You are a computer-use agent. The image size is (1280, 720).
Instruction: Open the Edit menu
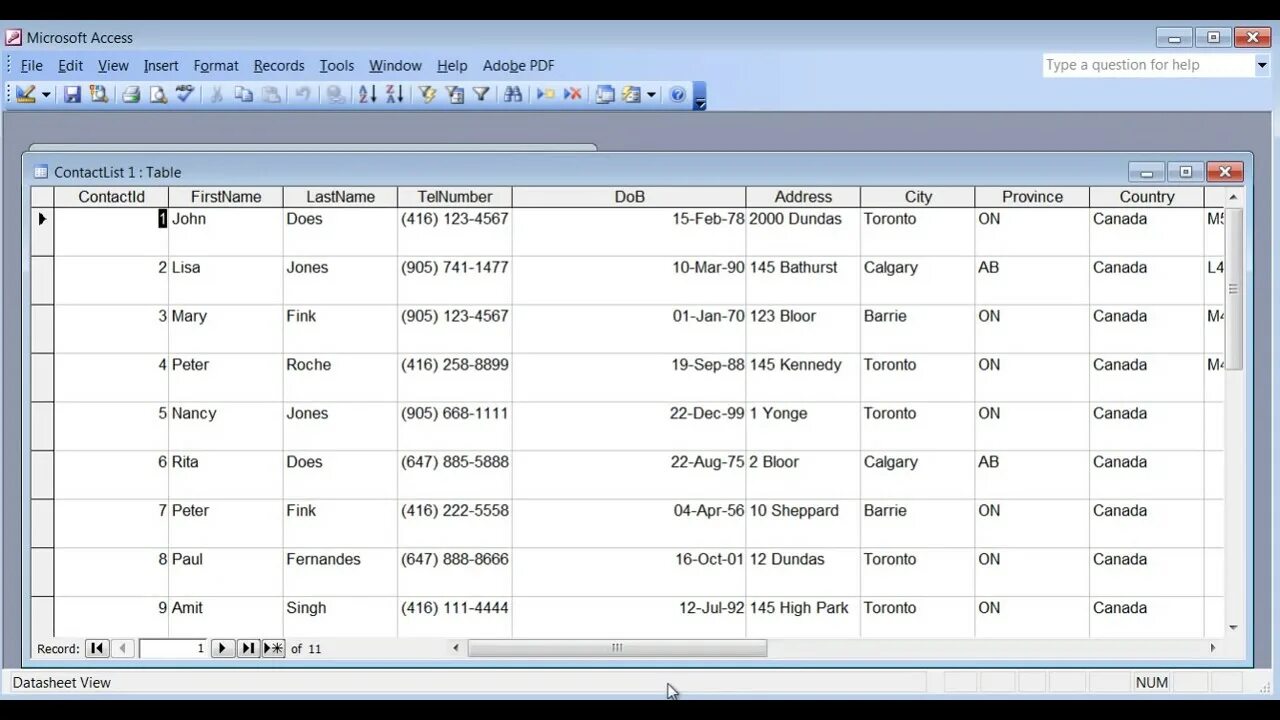(x=70, y=65)
